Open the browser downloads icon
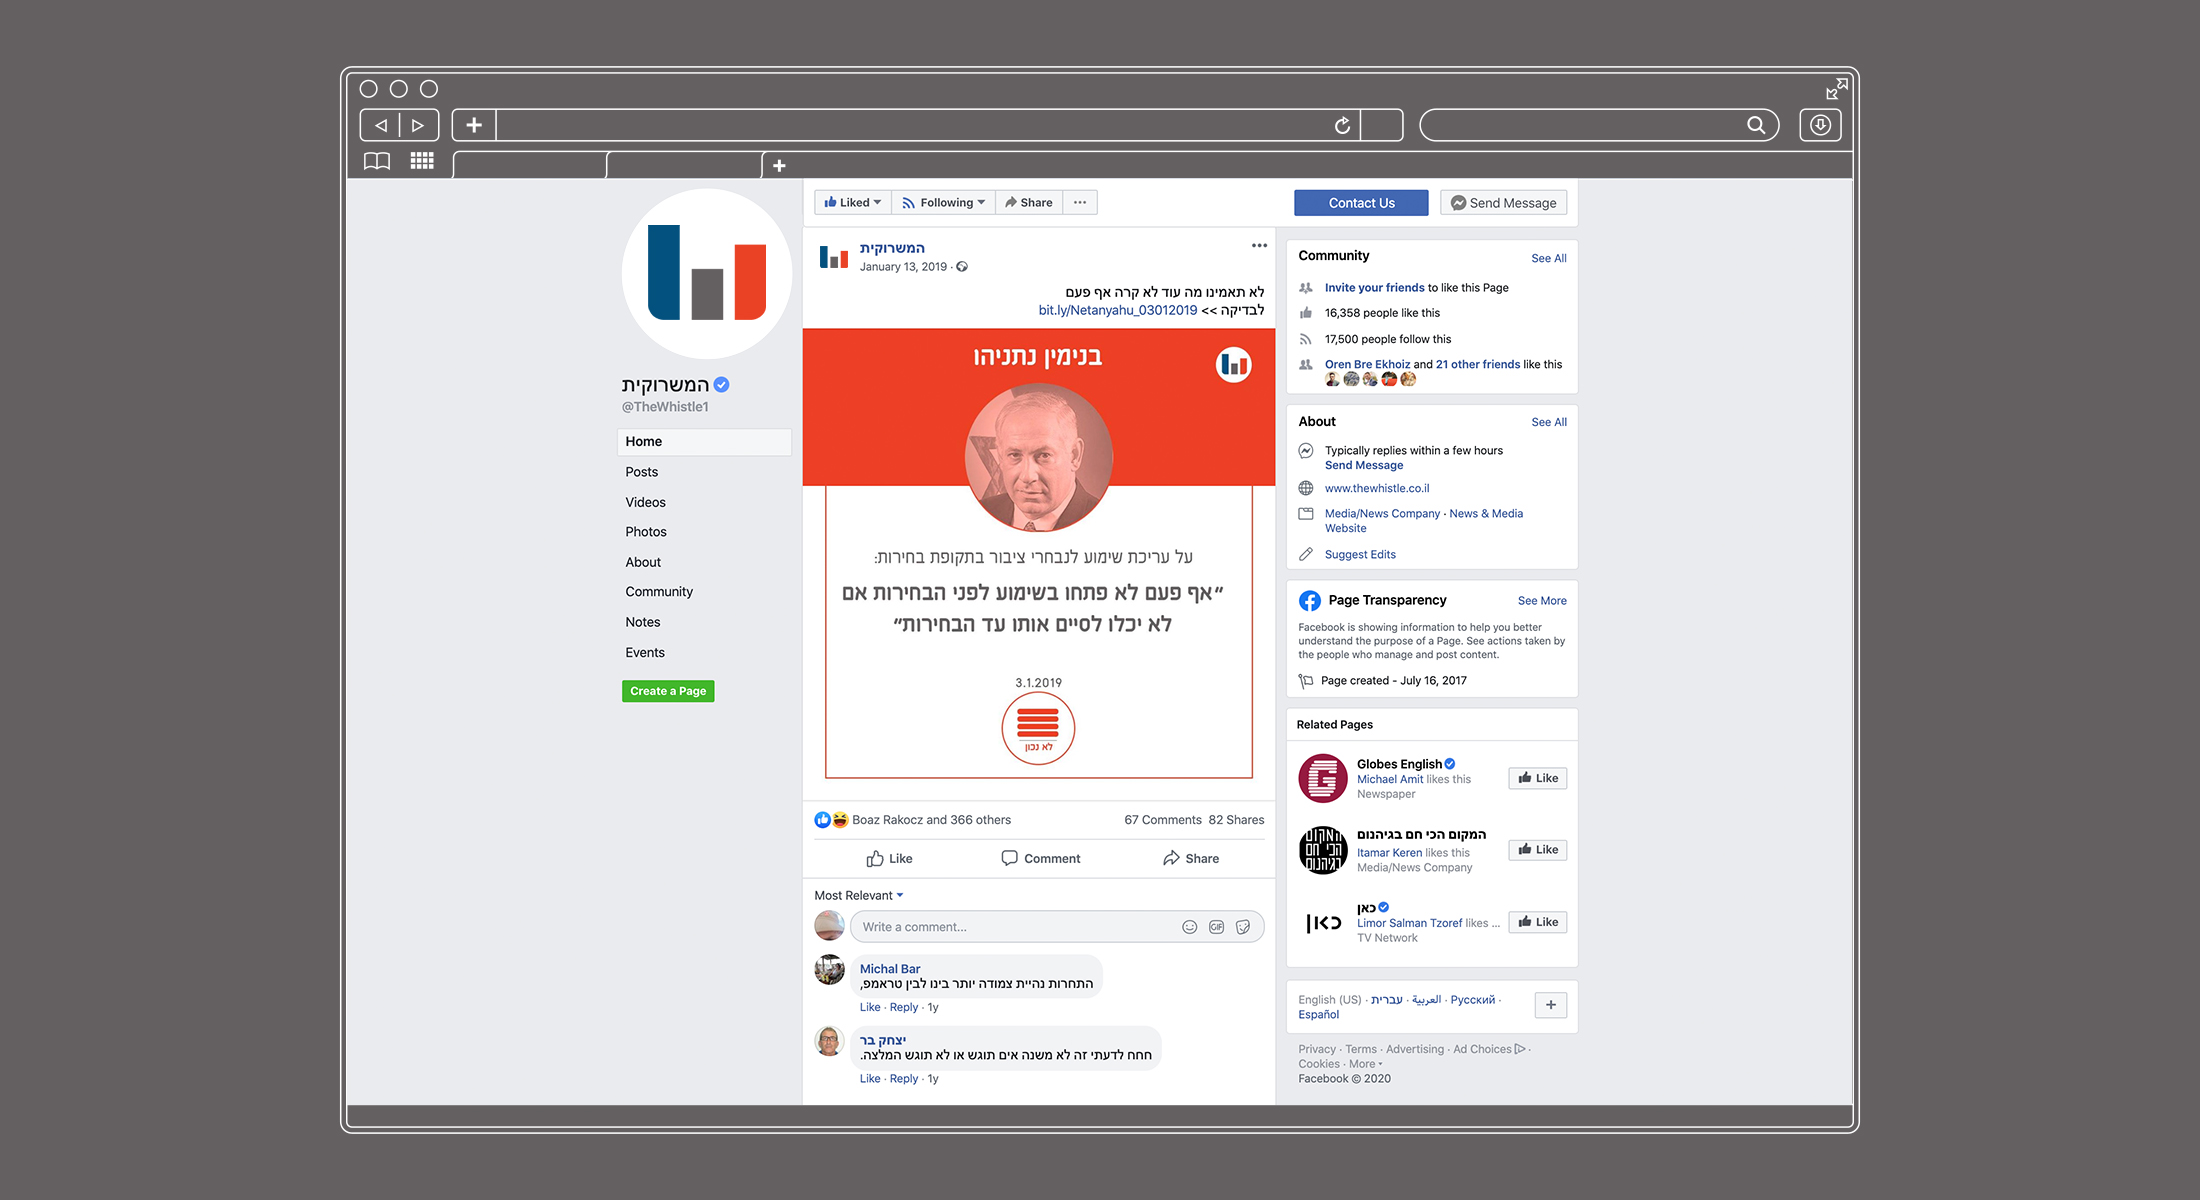This screenshot has height=1200, width=2200. [x=1820, y=125]
